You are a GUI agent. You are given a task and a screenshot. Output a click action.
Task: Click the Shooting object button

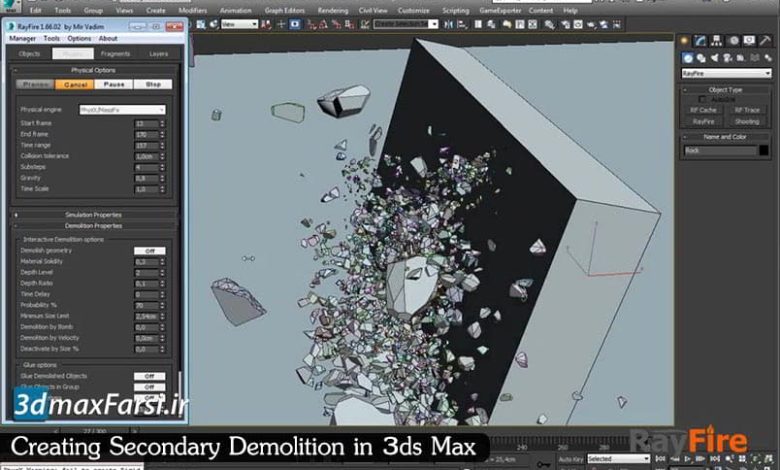tap(747, 121)
